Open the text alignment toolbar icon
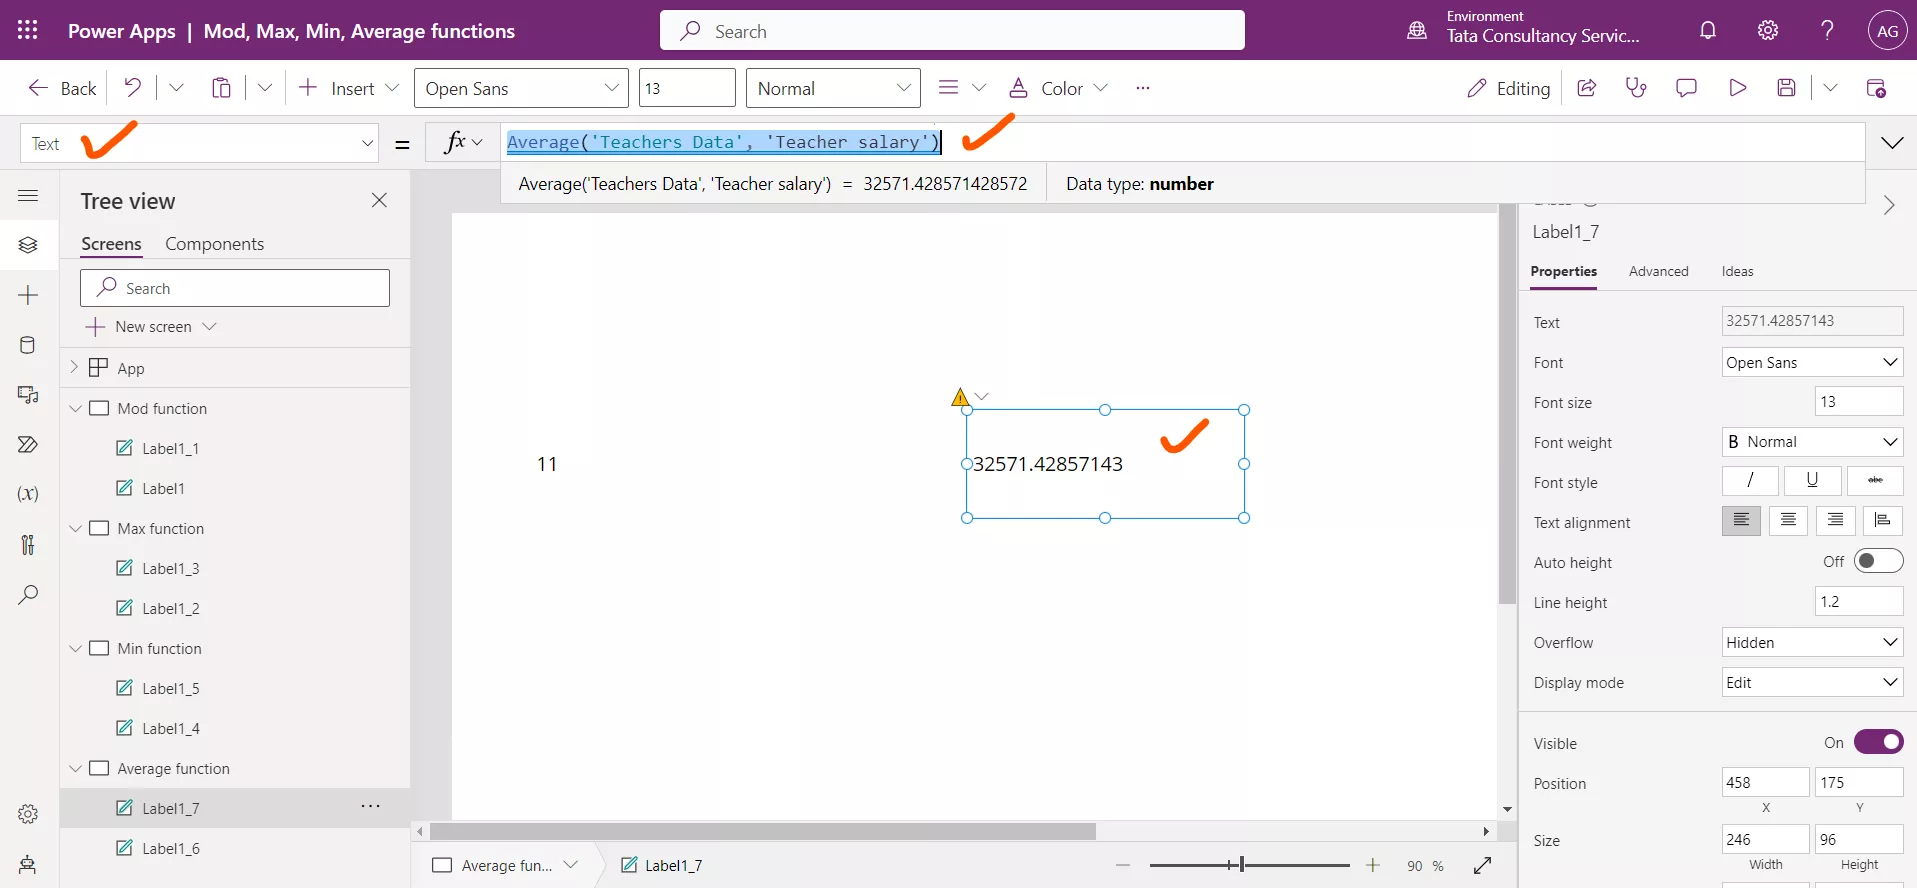The image size is (1917, 888). pyautogui.click(x=948, y=88)
